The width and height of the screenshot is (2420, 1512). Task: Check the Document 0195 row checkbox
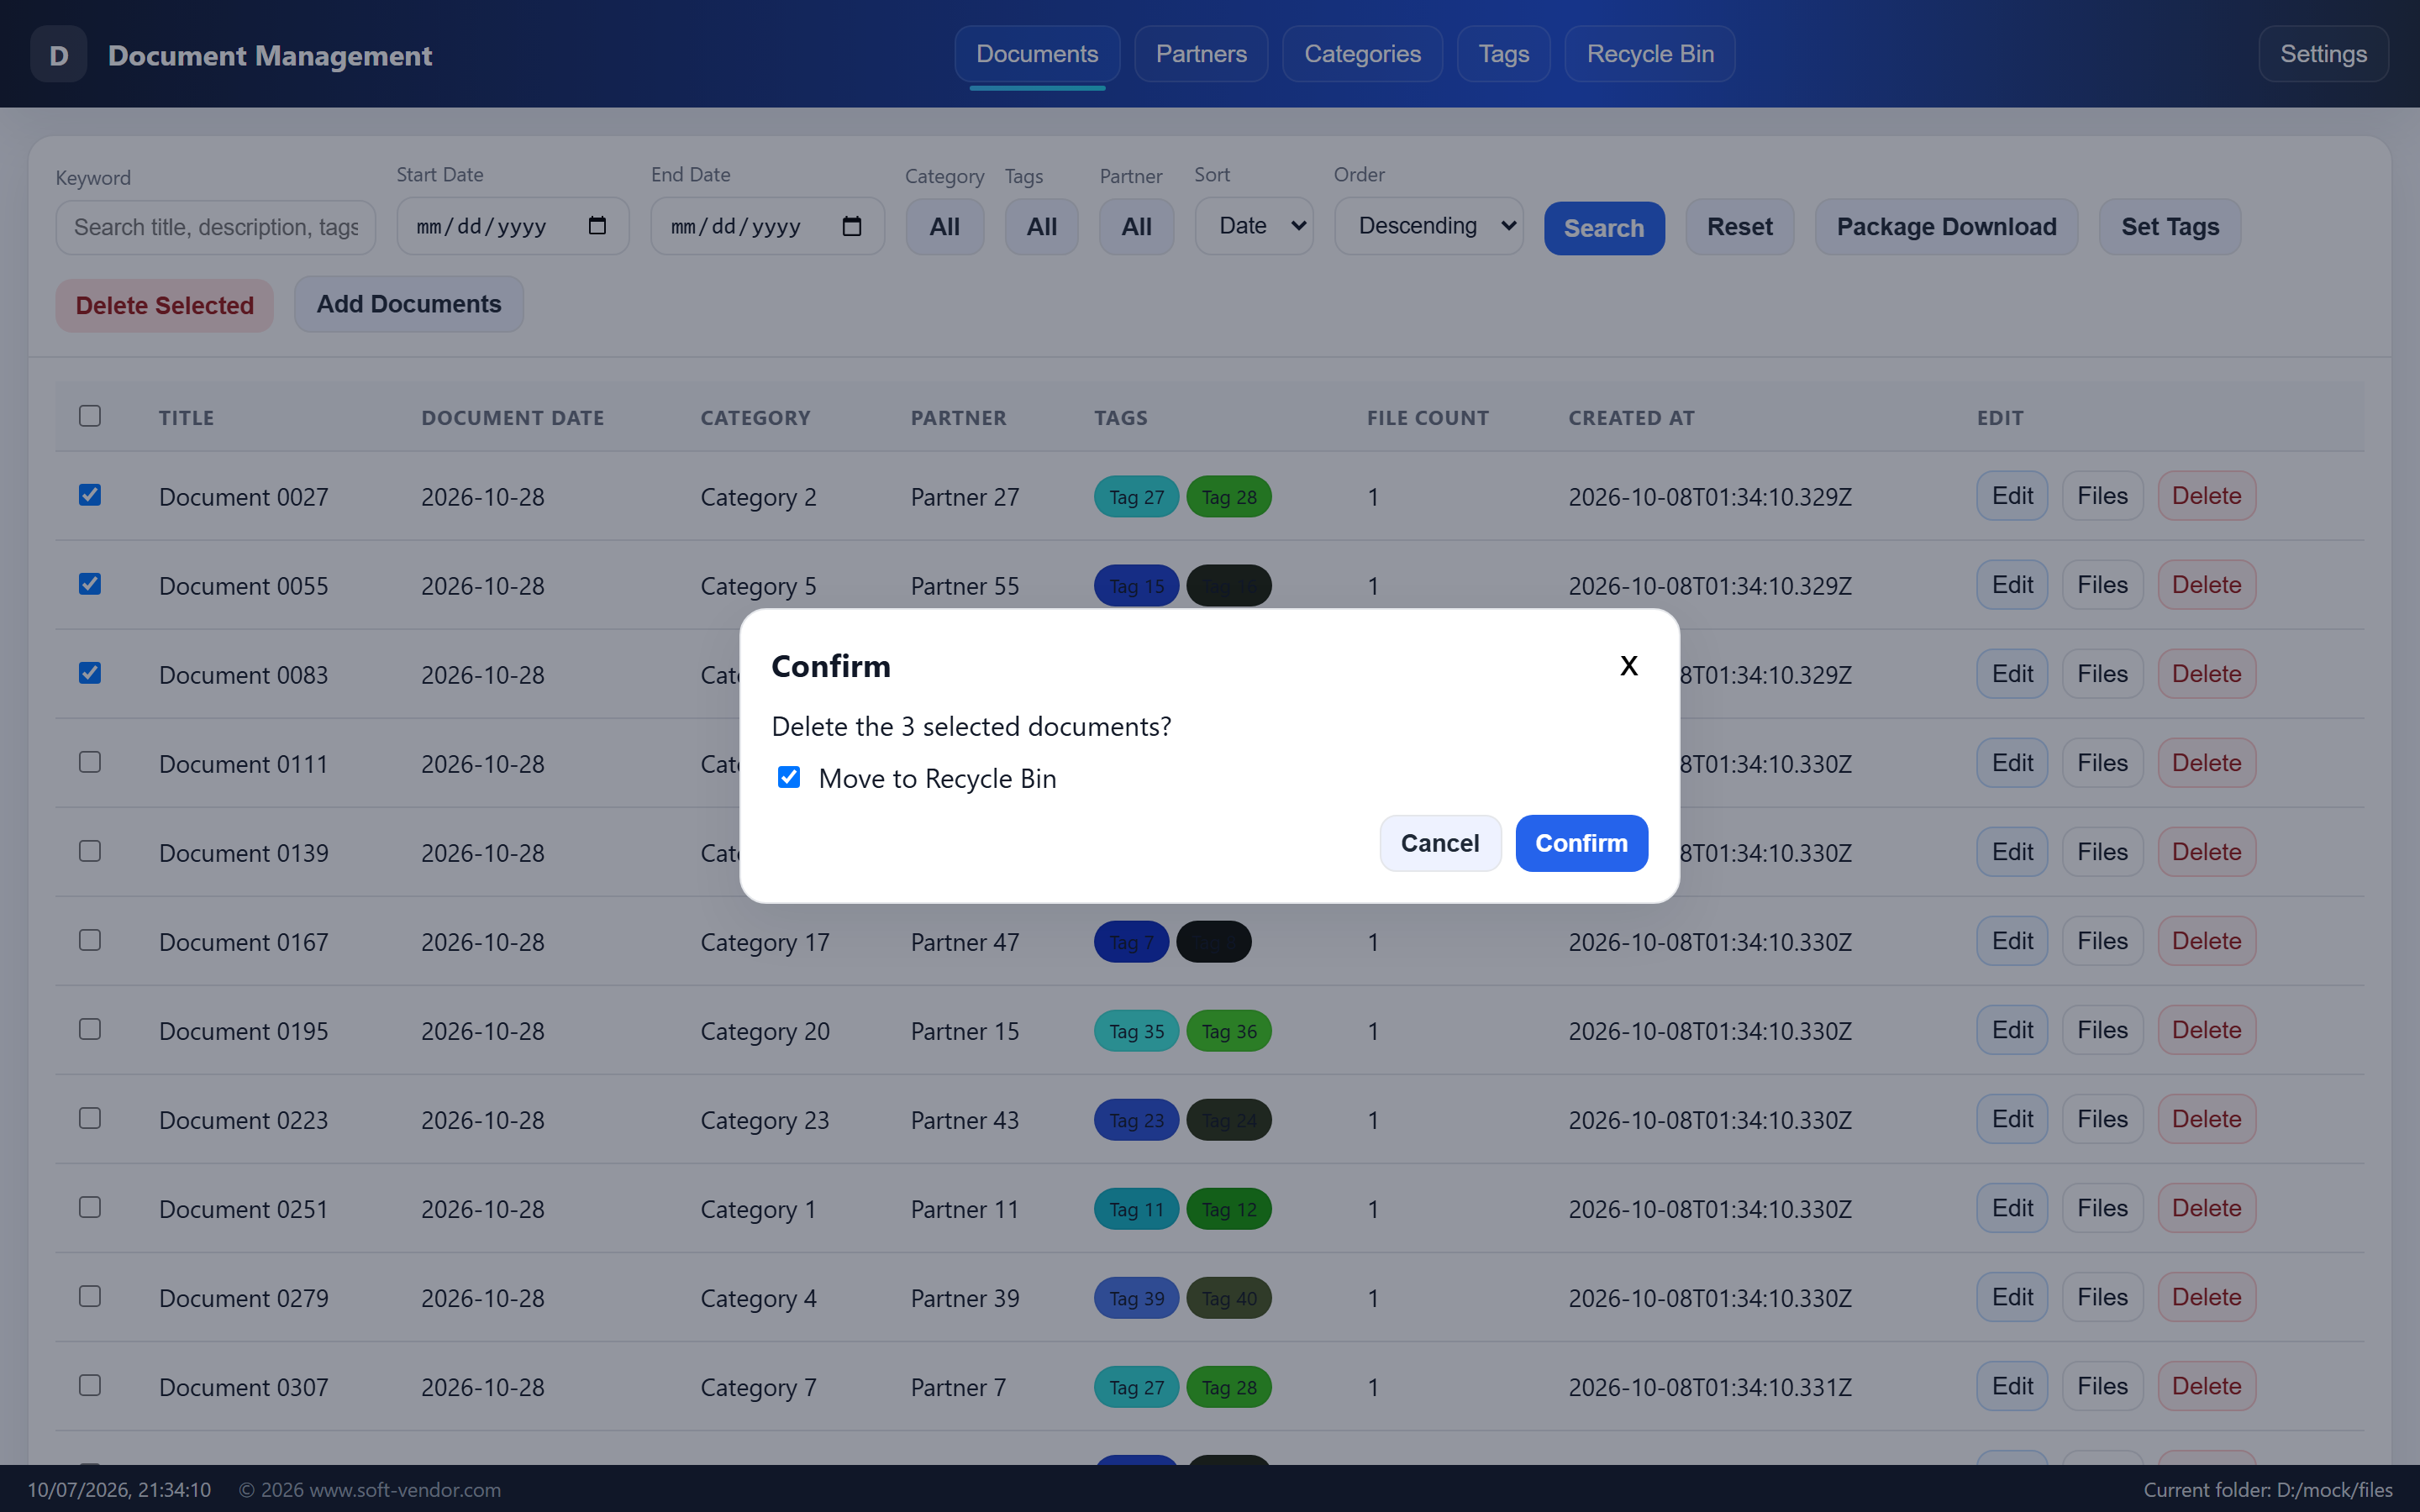(90, 1029)
